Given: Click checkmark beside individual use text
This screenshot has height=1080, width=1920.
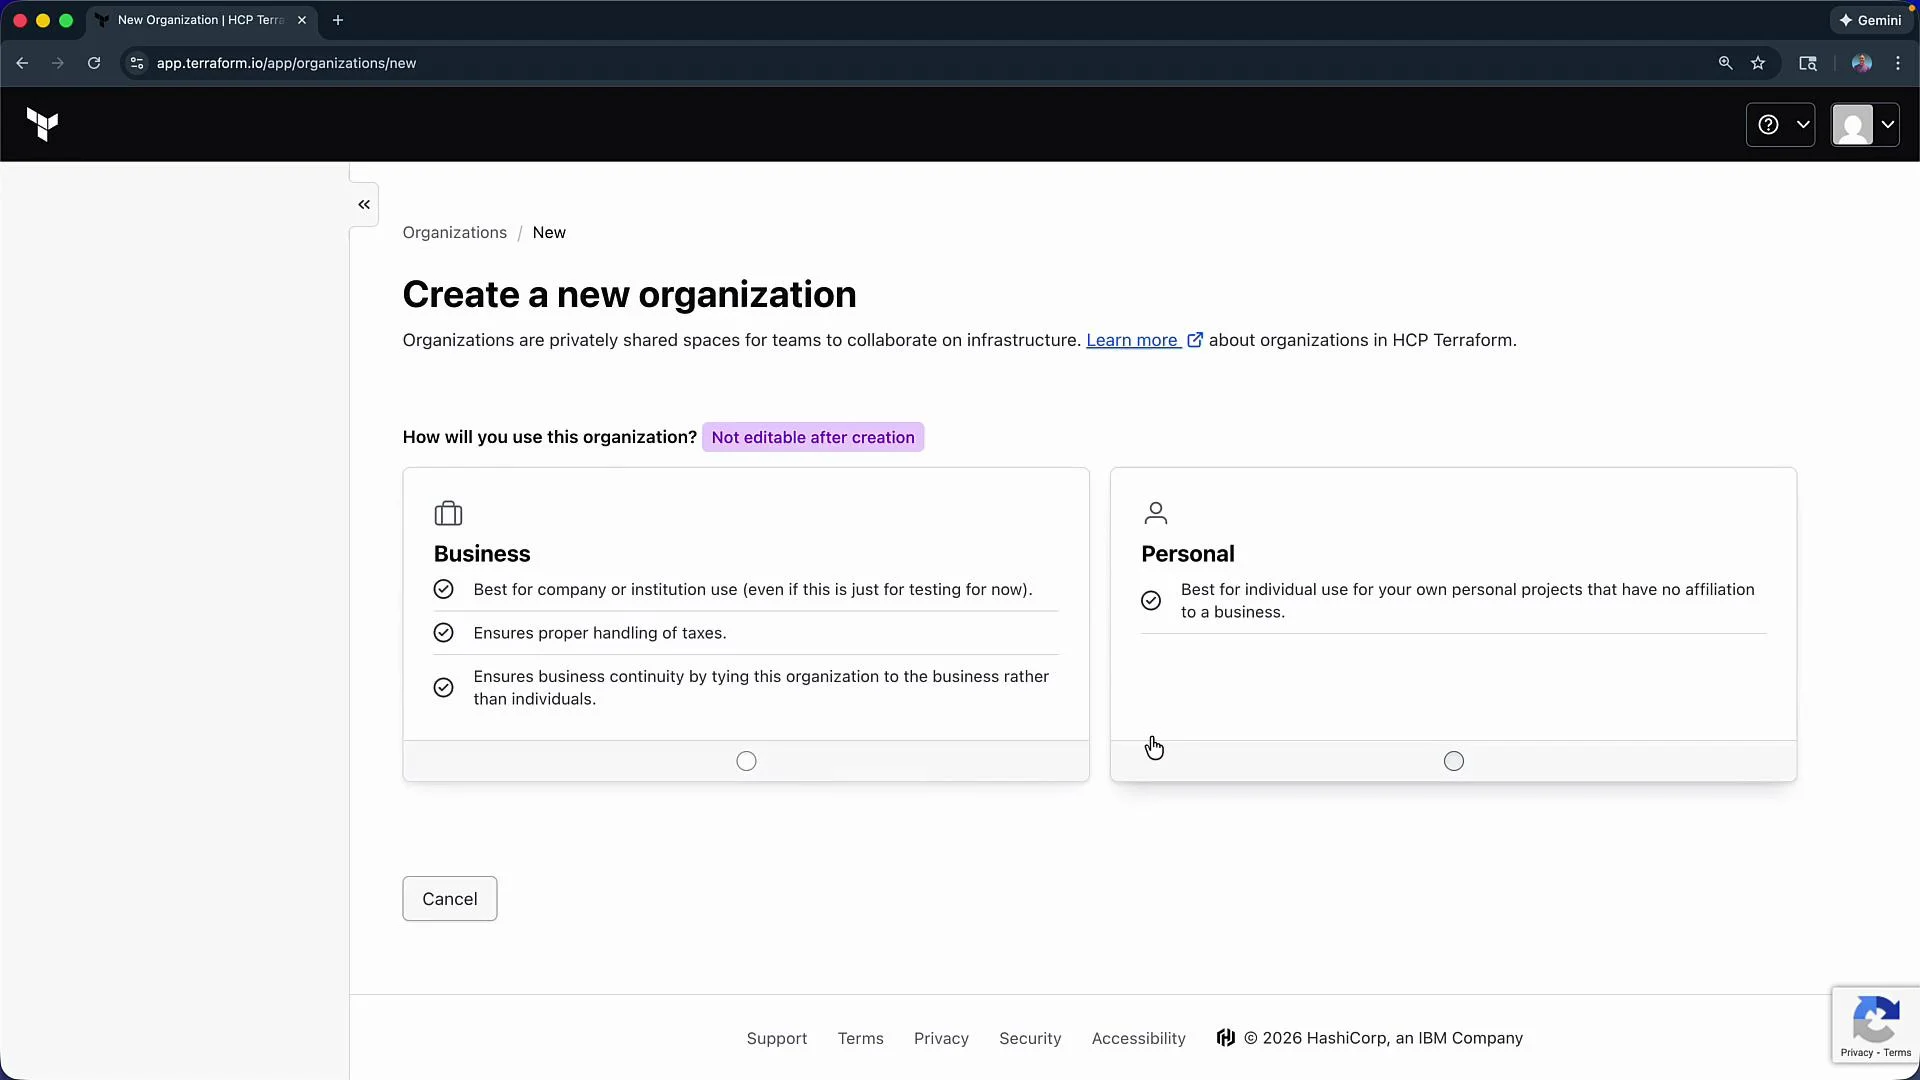Looking at the screenshot, I should 1151,600.
